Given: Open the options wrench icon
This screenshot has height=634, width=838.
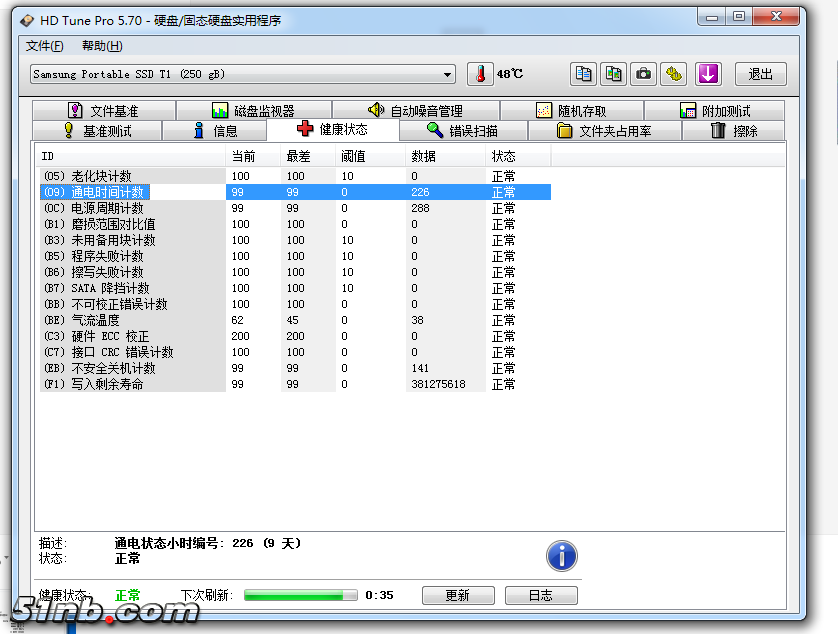Looking at the screenshot, I should [x=675, y=74].
